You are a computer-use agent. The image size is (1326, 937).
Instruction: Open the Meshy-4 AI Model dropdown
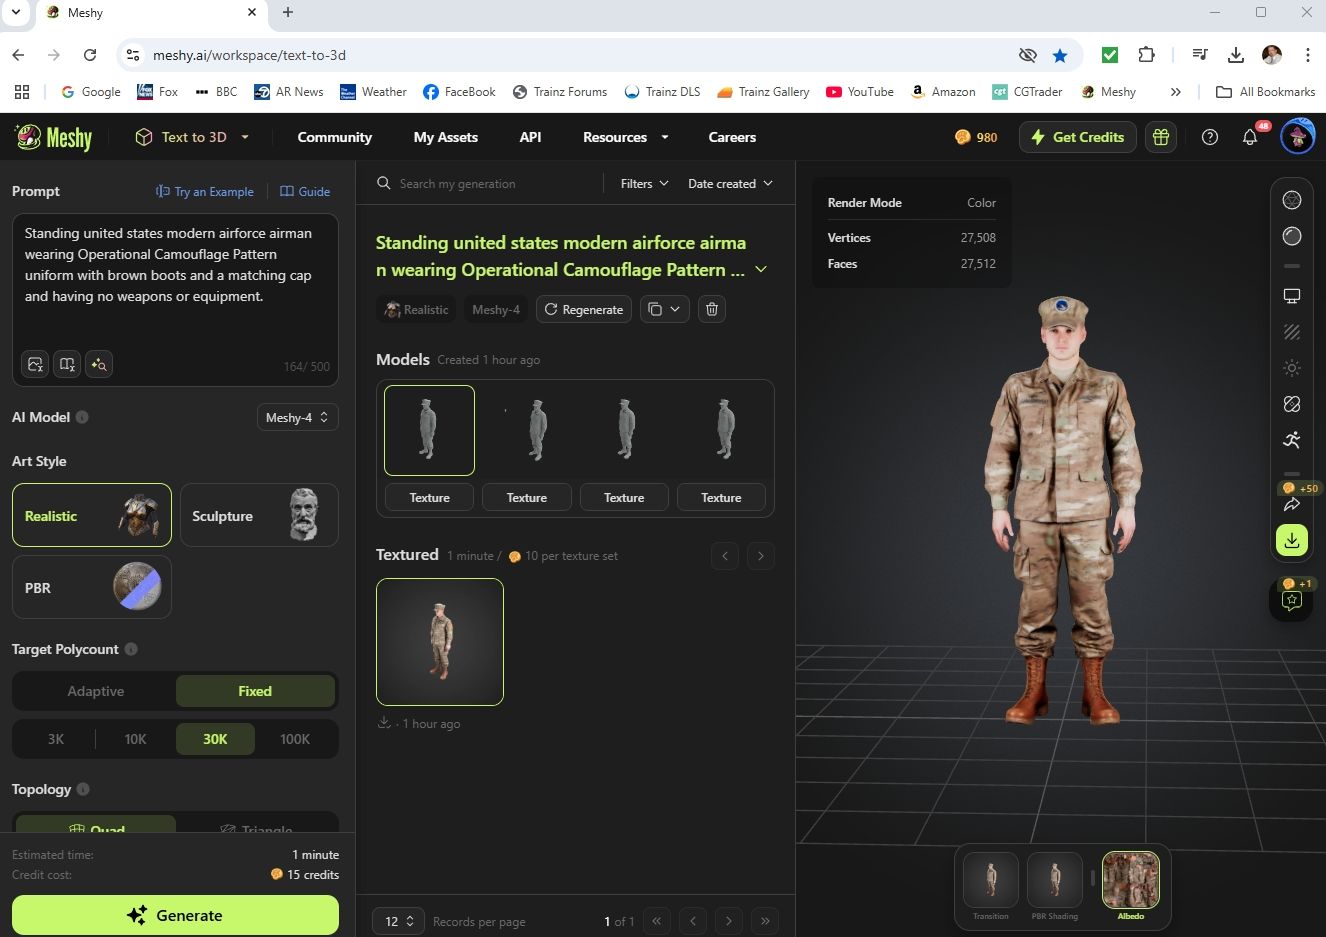297,417
